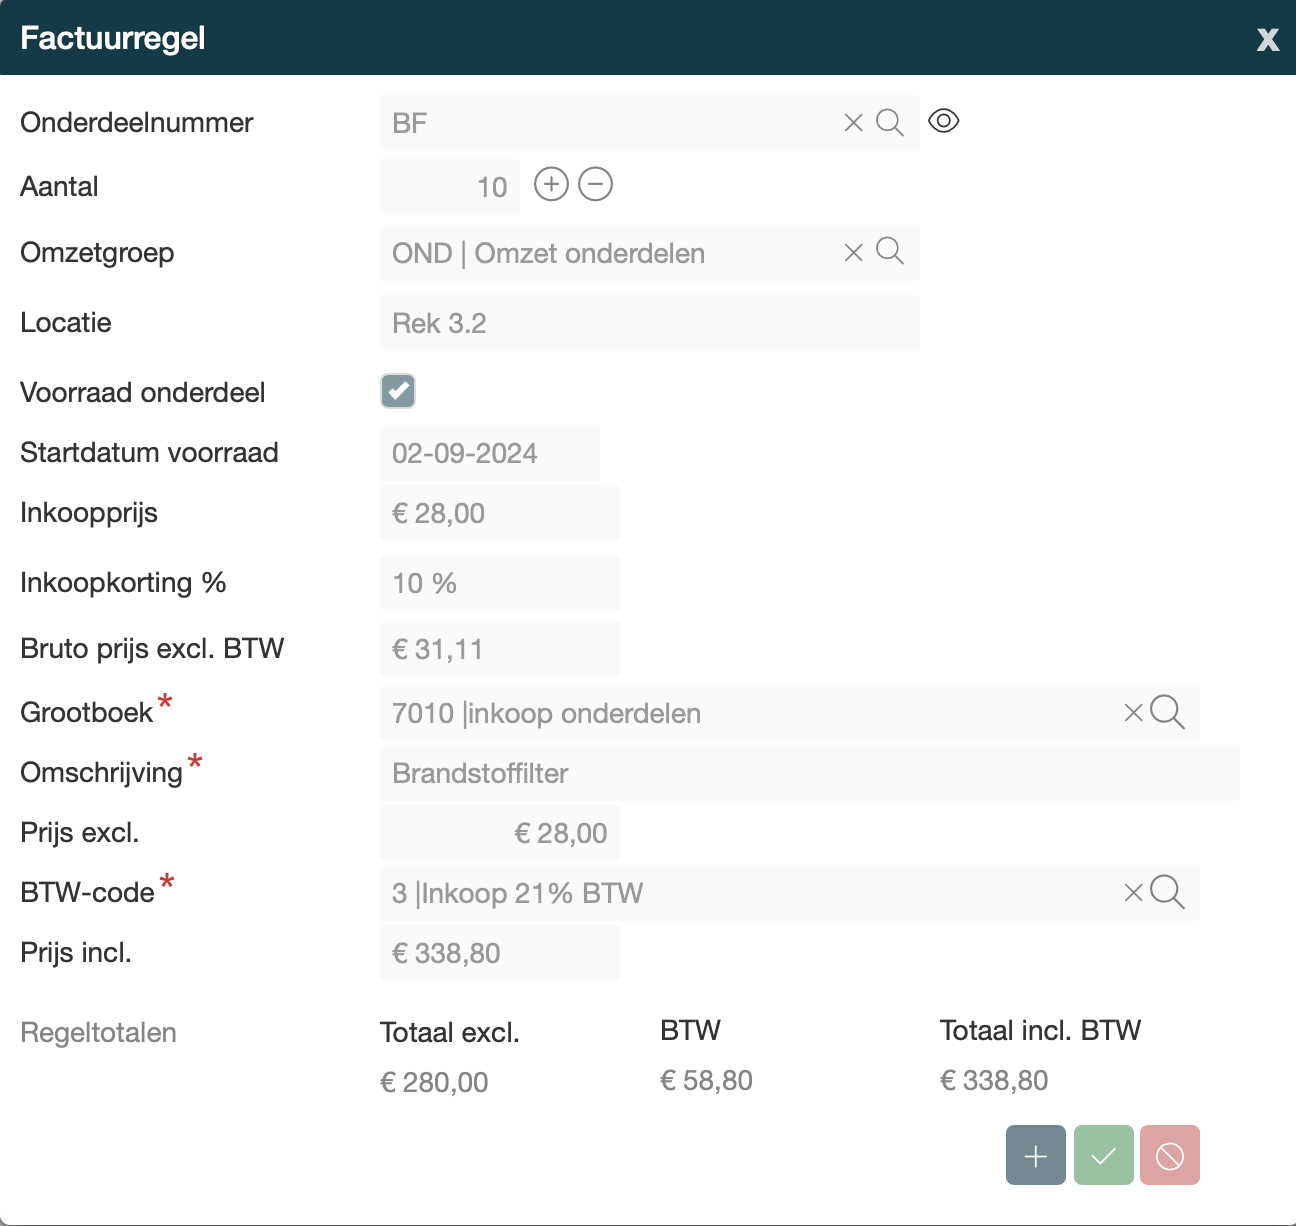Focus the Inkoopkorting % field
1296x1226 pixels.
pos(499,583)
